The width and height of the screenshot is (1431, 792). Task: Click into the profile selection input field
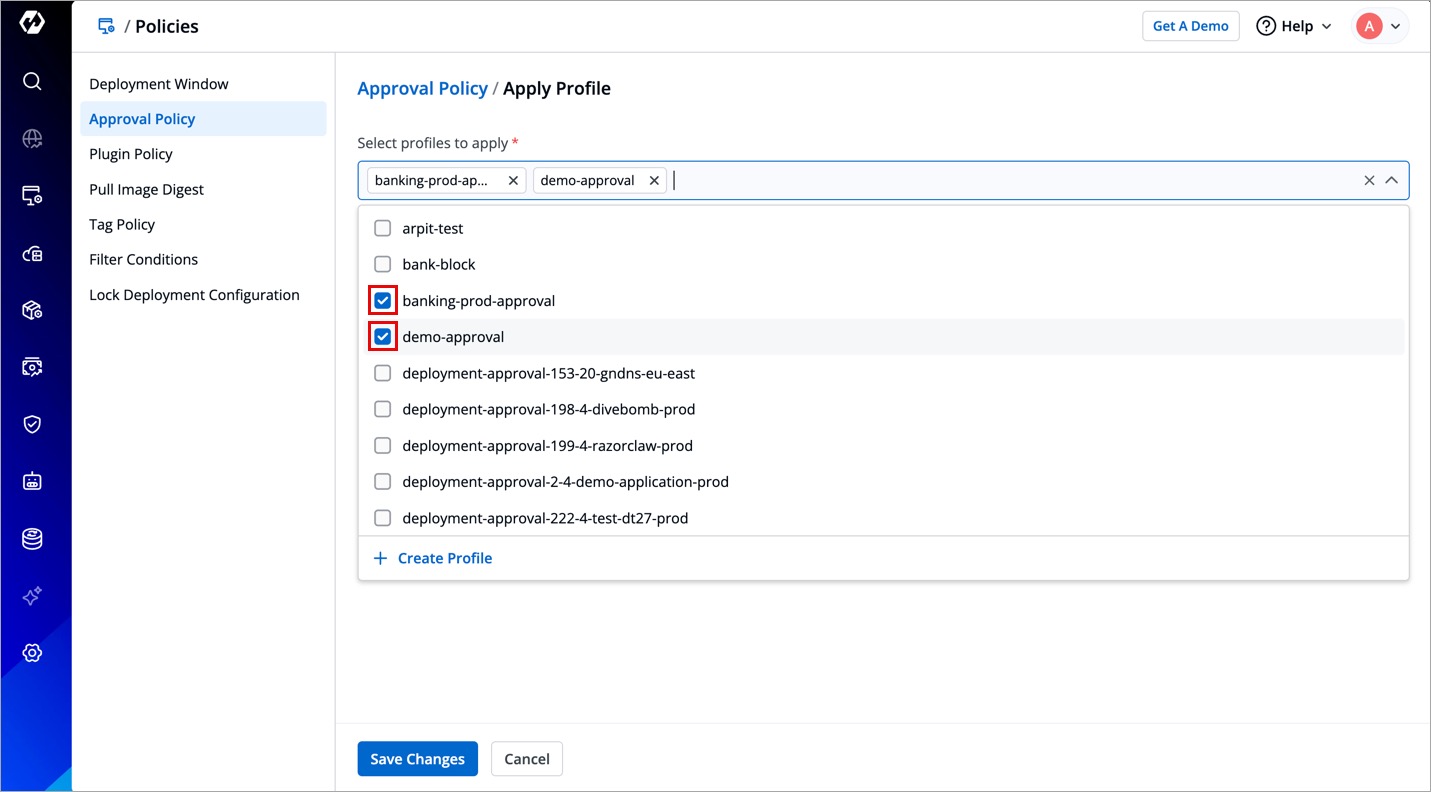(x=1000, y=181)
